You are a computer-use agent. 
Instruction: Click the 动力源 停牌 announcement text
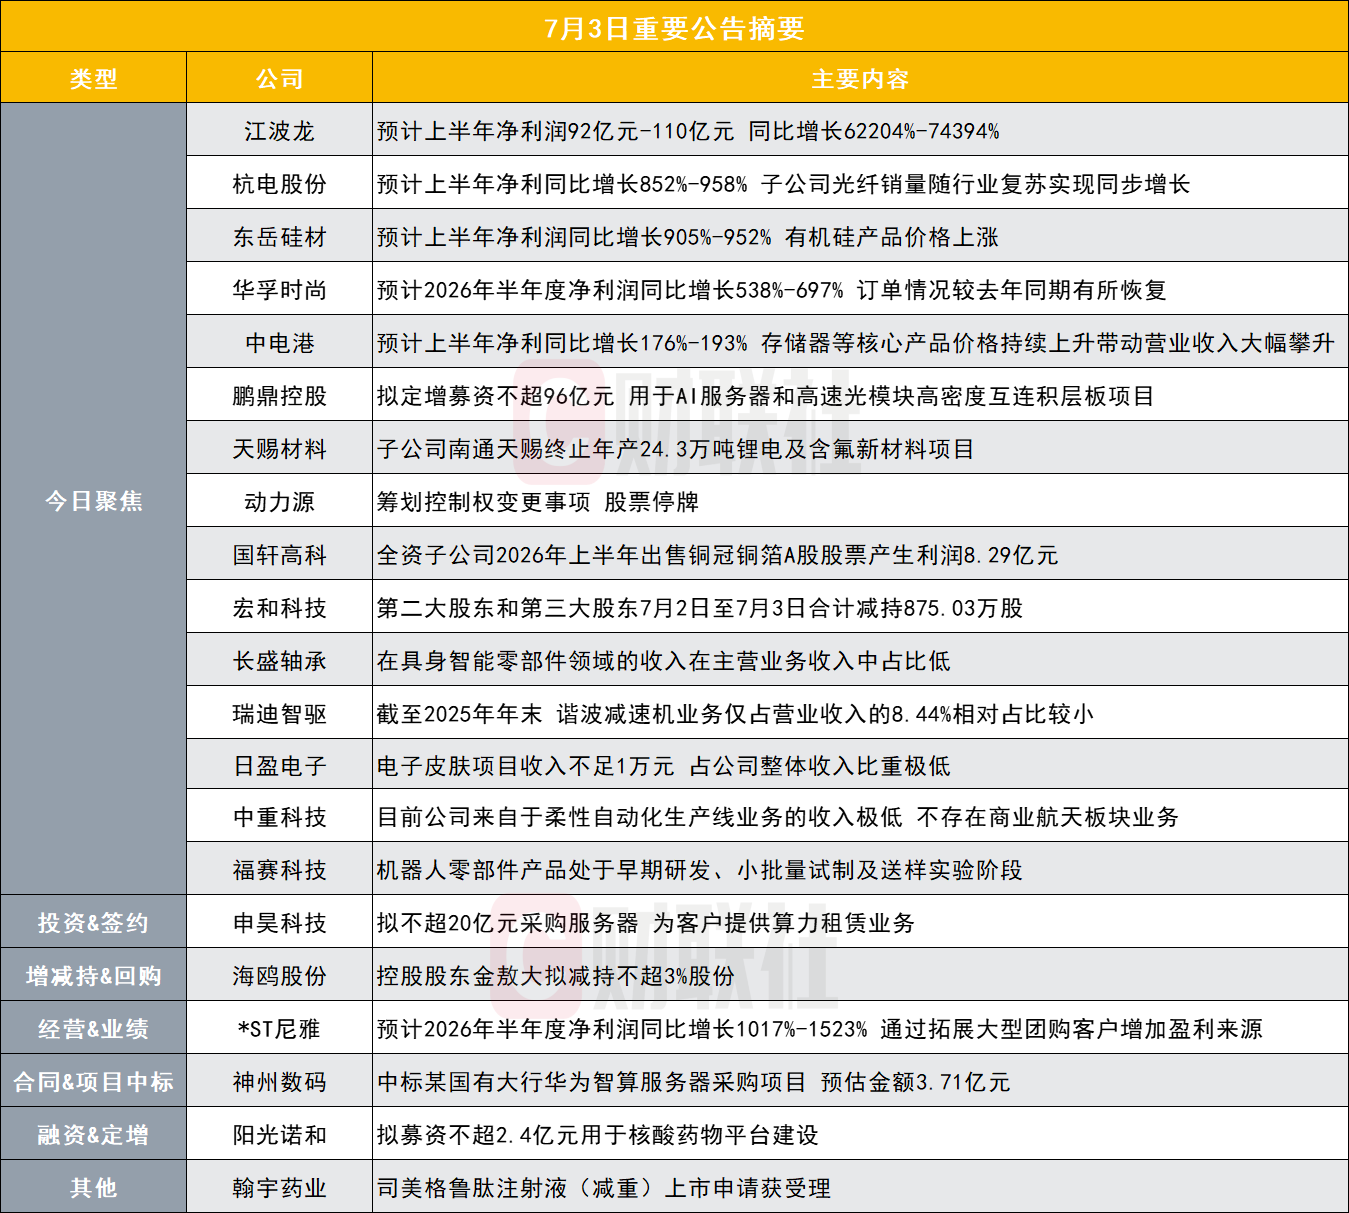tap(538, 502)
